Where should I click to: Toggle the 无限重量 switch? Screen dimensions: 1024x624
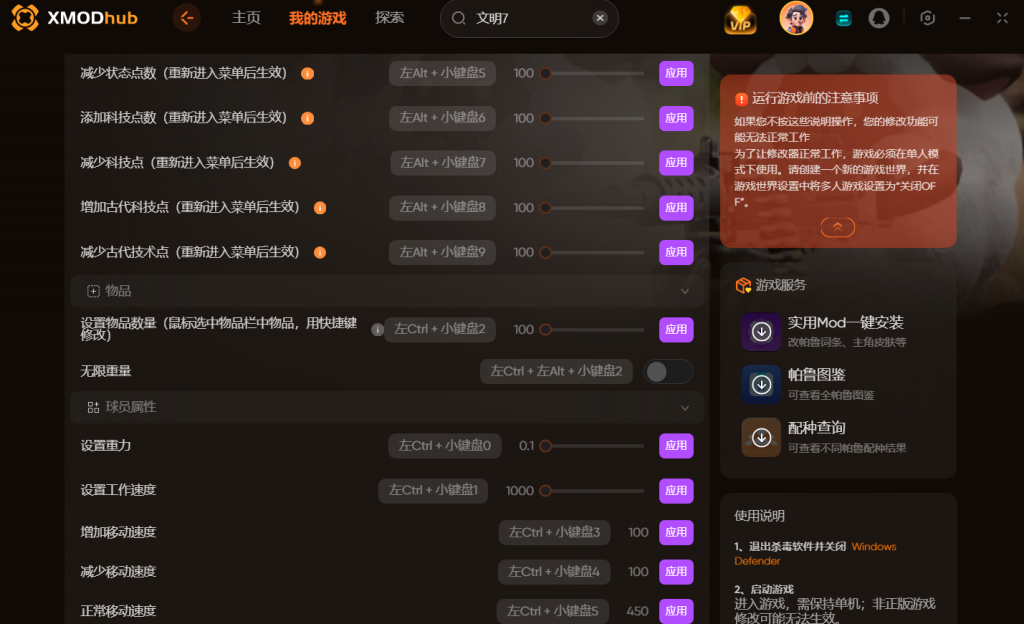point(668,371)
